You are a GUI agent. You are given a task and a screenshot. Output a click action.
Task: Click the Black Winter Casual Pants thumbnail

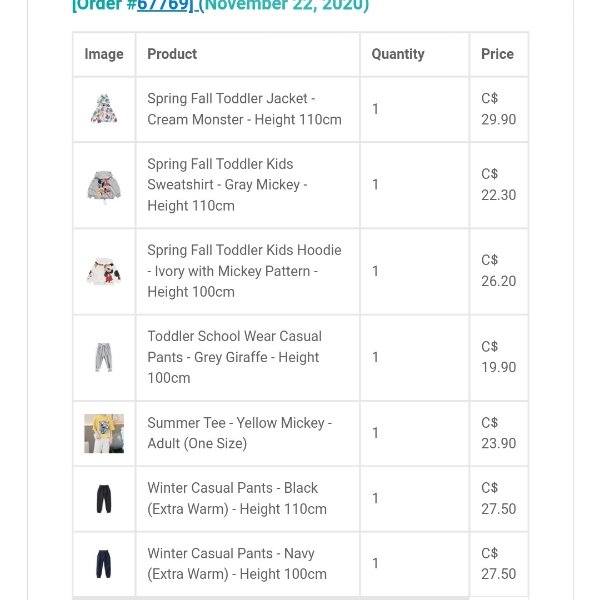tap(104, 498)
